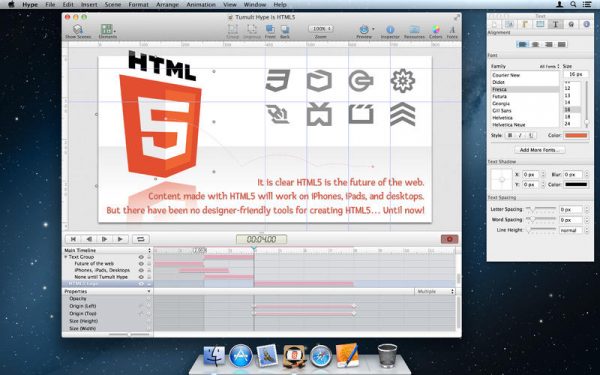The image size is (600, 375).
Task: Open the Properties dropdown arrow
Action: click(149, 292)
